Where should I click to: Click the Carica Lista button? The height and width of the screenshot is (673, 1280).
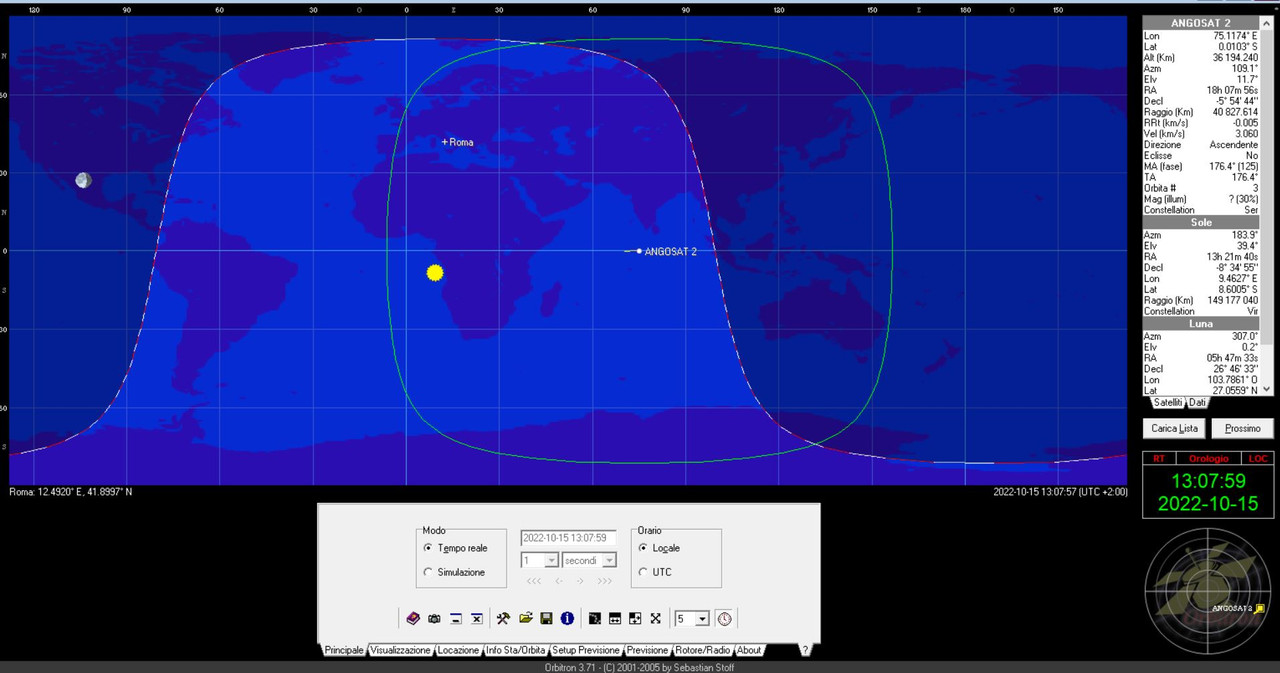[1174, 428]
